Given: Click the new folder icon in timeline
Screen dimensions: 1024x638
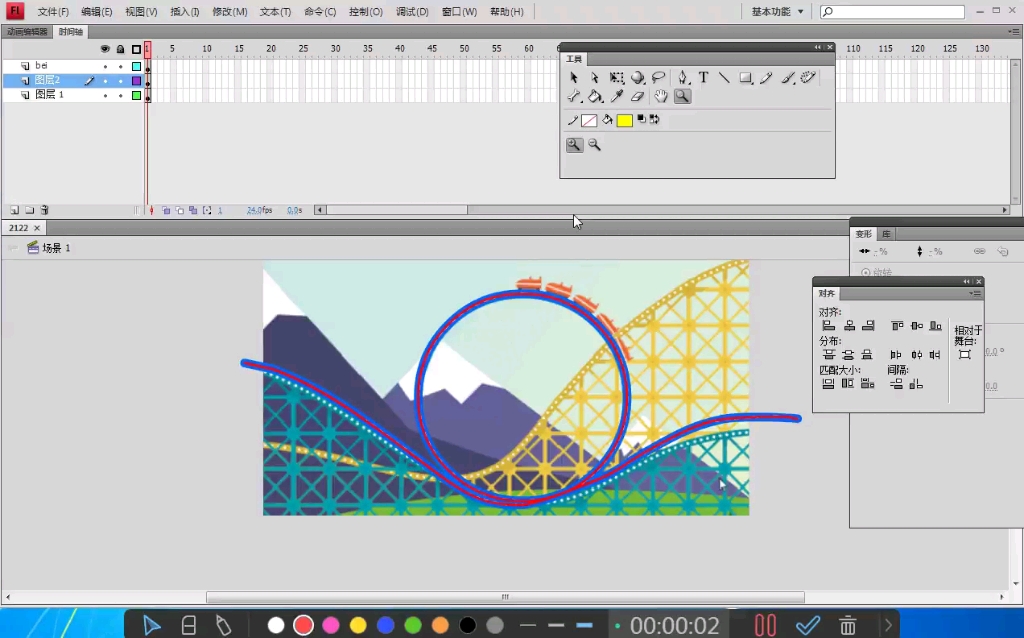Looking at the screenshot, I should 29,210.
